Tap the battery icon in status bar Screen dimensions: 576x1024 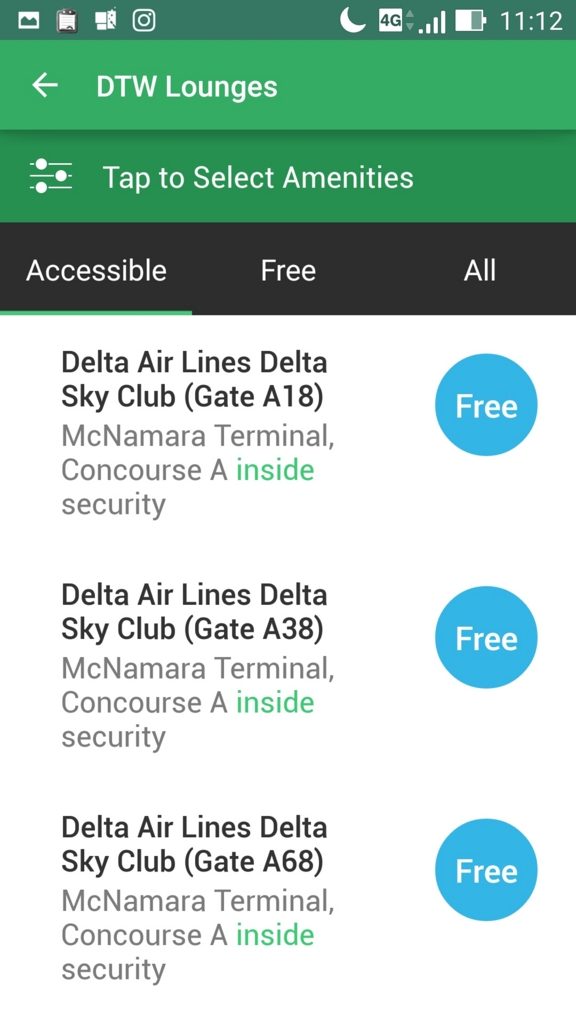click(470, 21)
